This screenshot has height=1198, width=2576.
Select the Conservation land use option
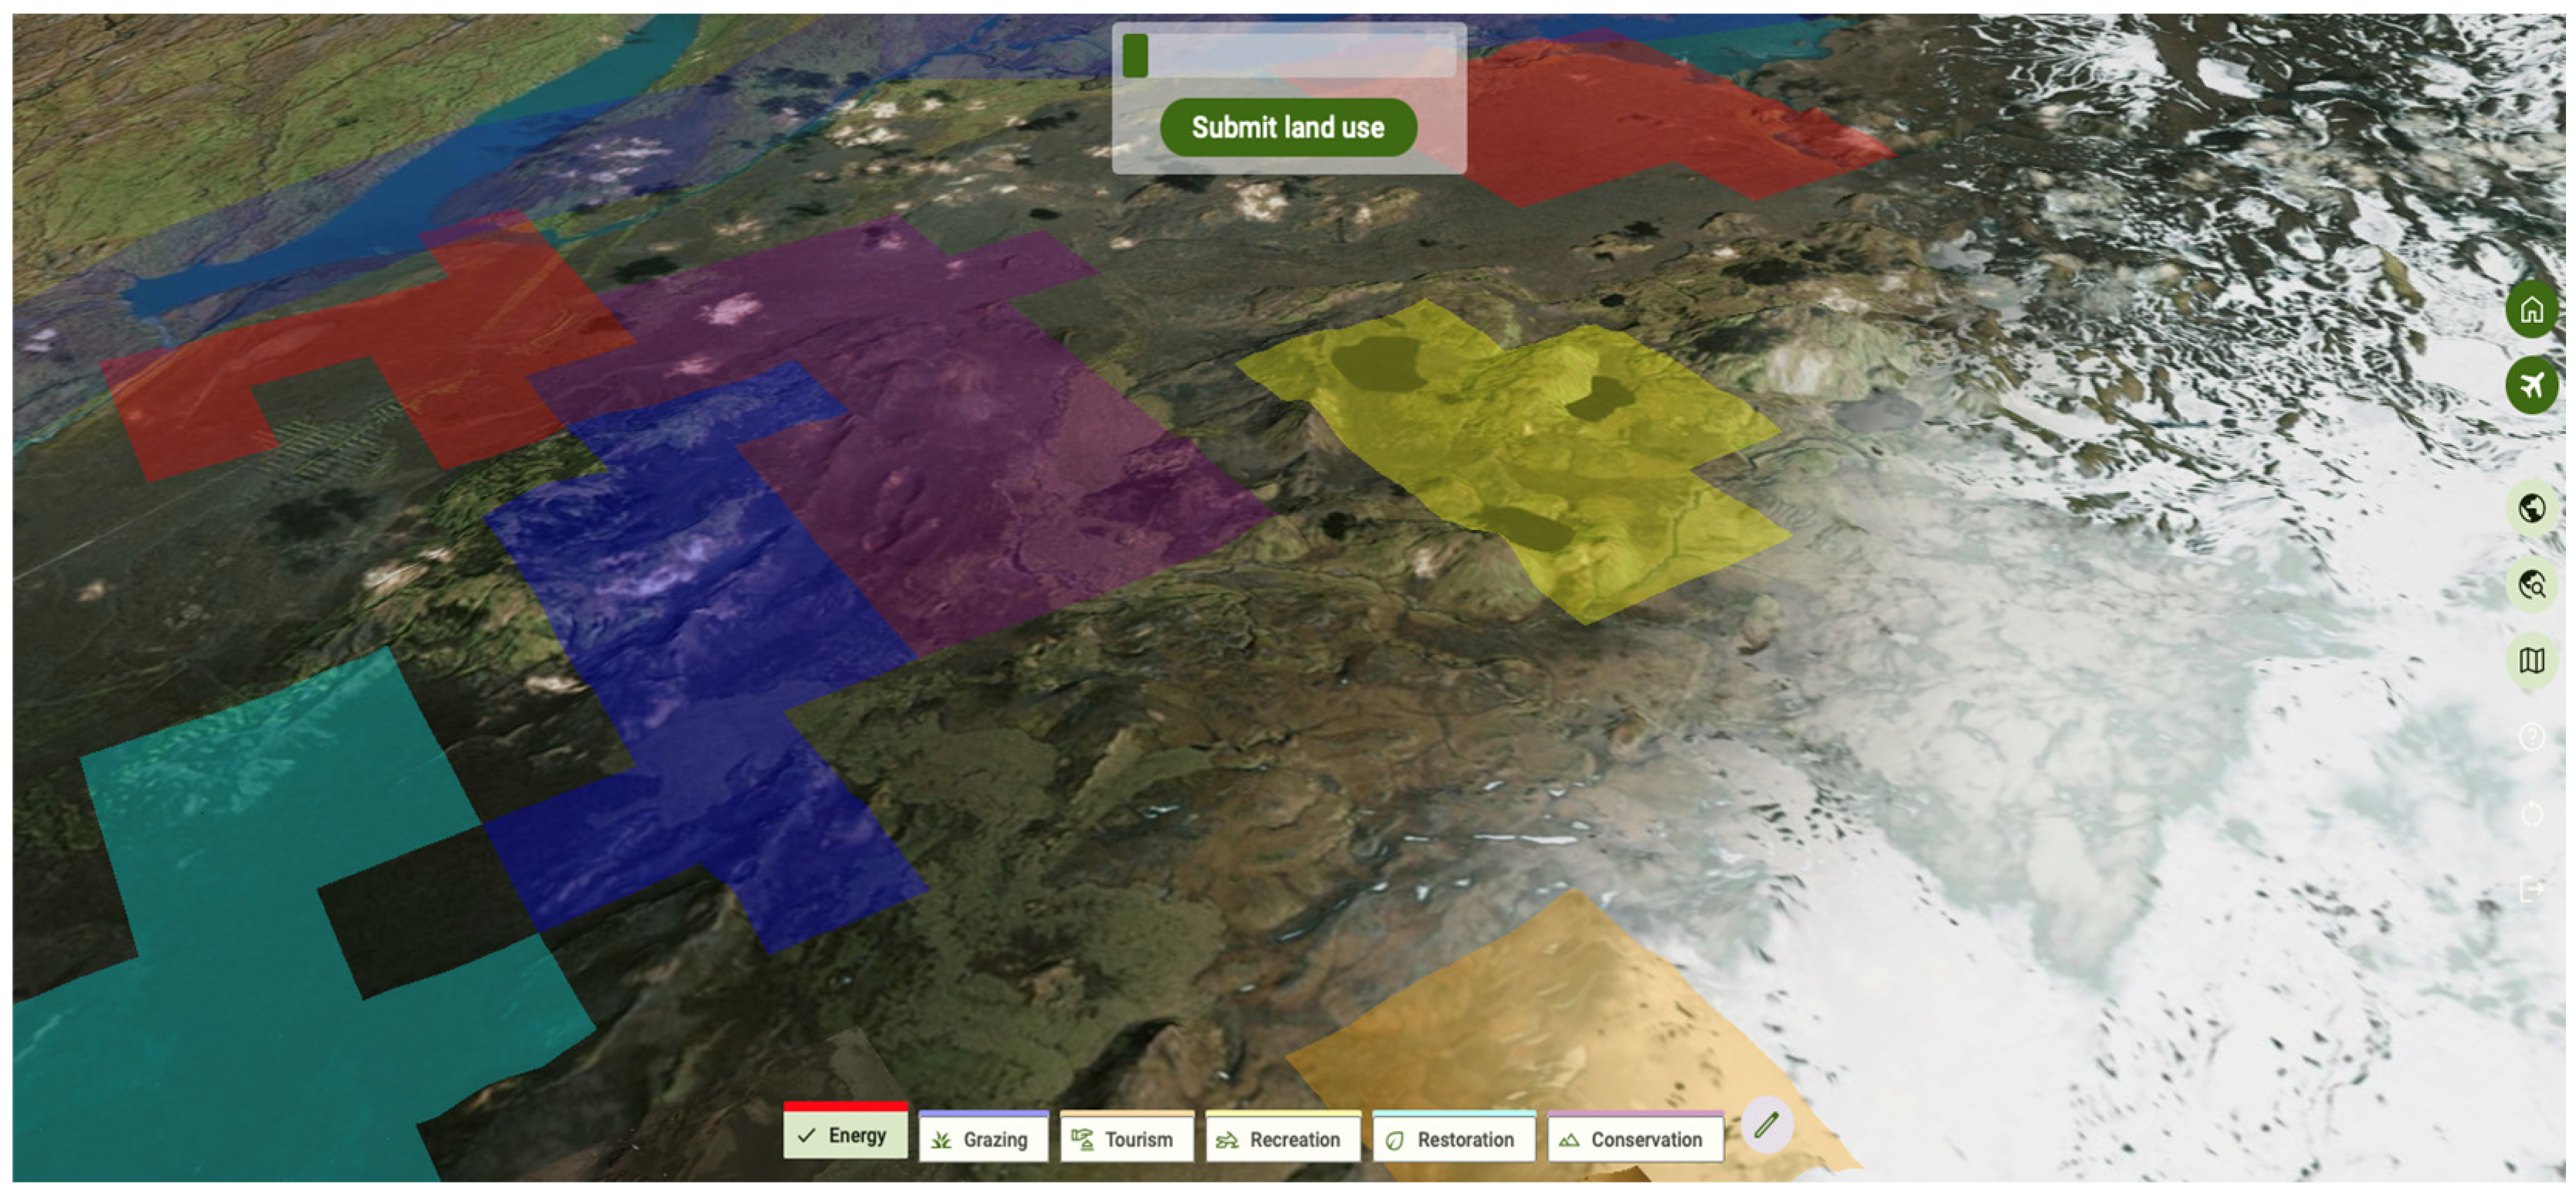point(1636,1139)
